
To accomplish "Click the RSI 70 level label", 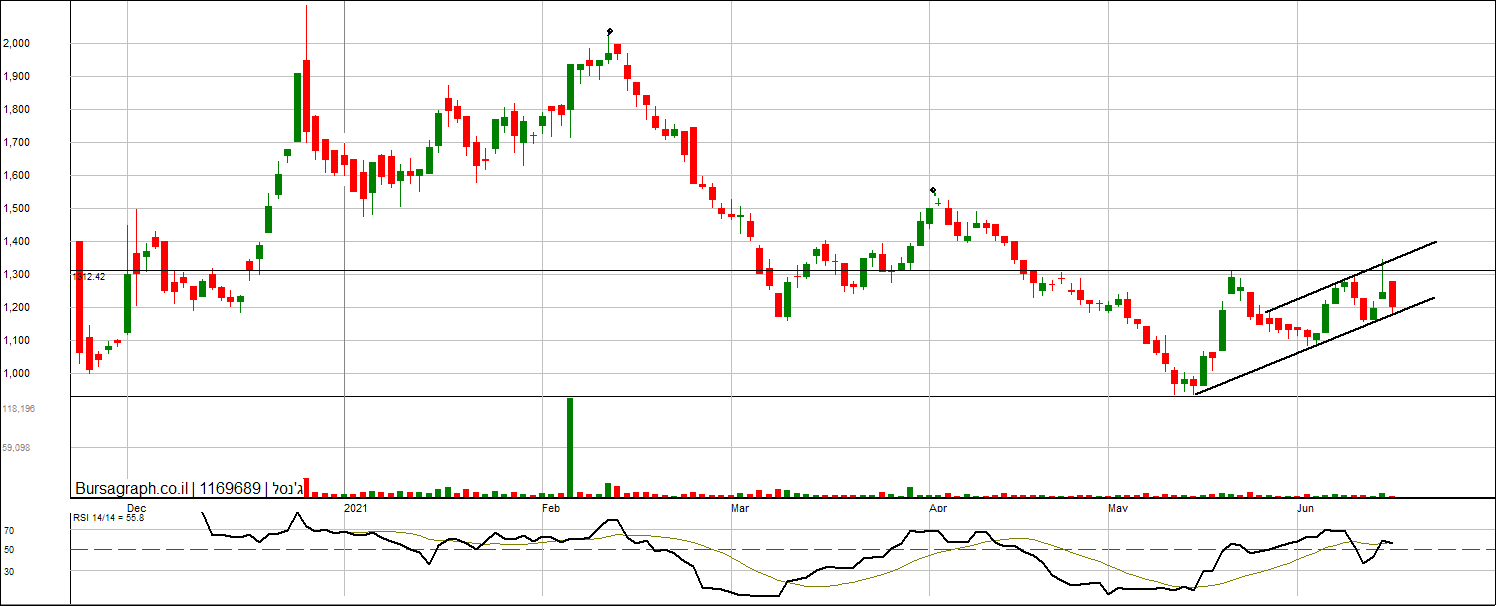I will (8, 531).
